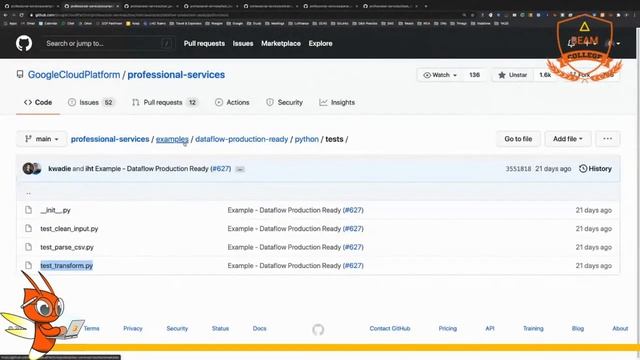The image size is (640, 360).
Task: Open commit hash 3551818
Action: (518, 169)
